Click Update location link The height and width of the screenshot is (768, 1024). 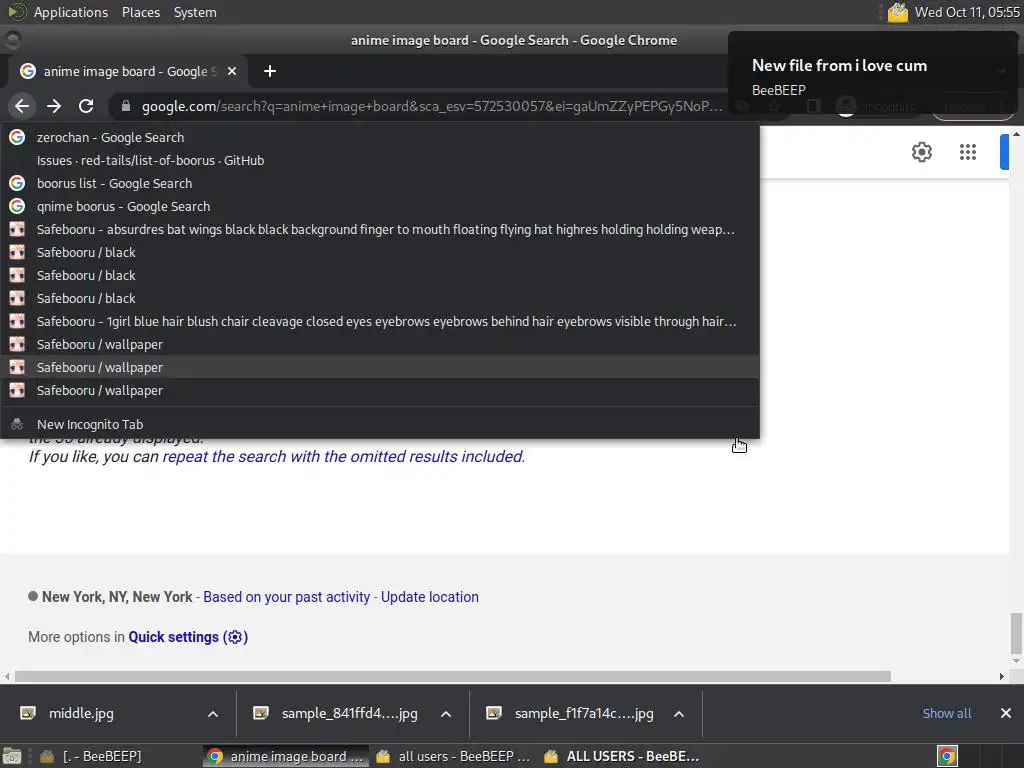click(430, 597)
